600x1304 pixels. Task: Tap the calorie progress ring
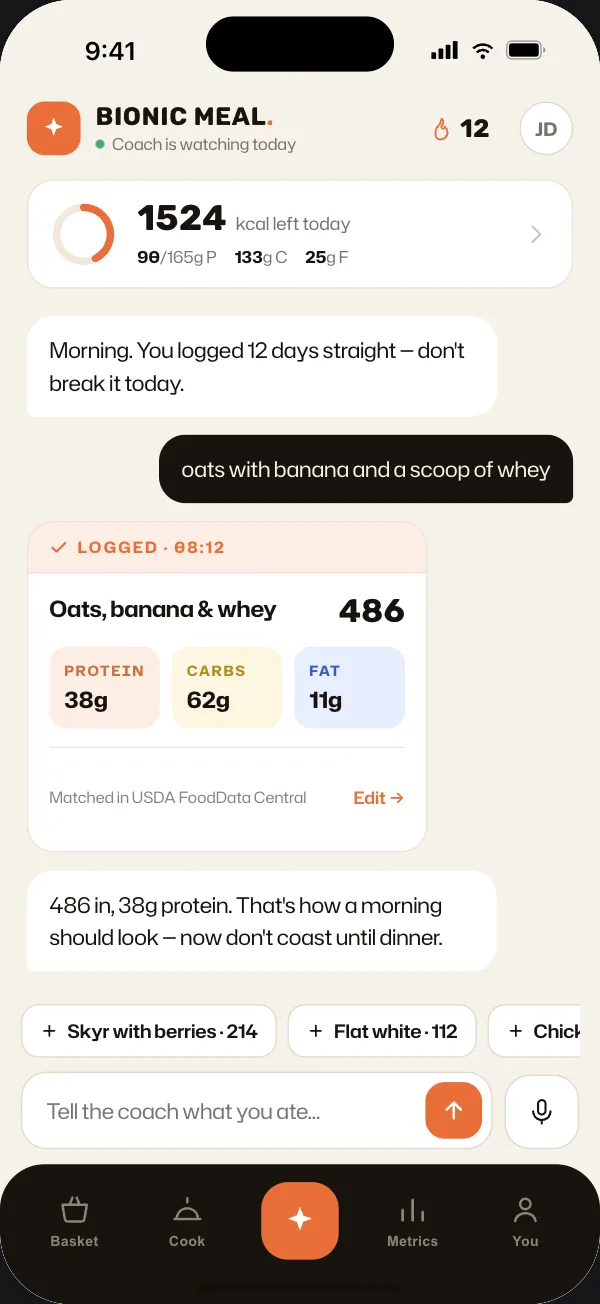84,234
